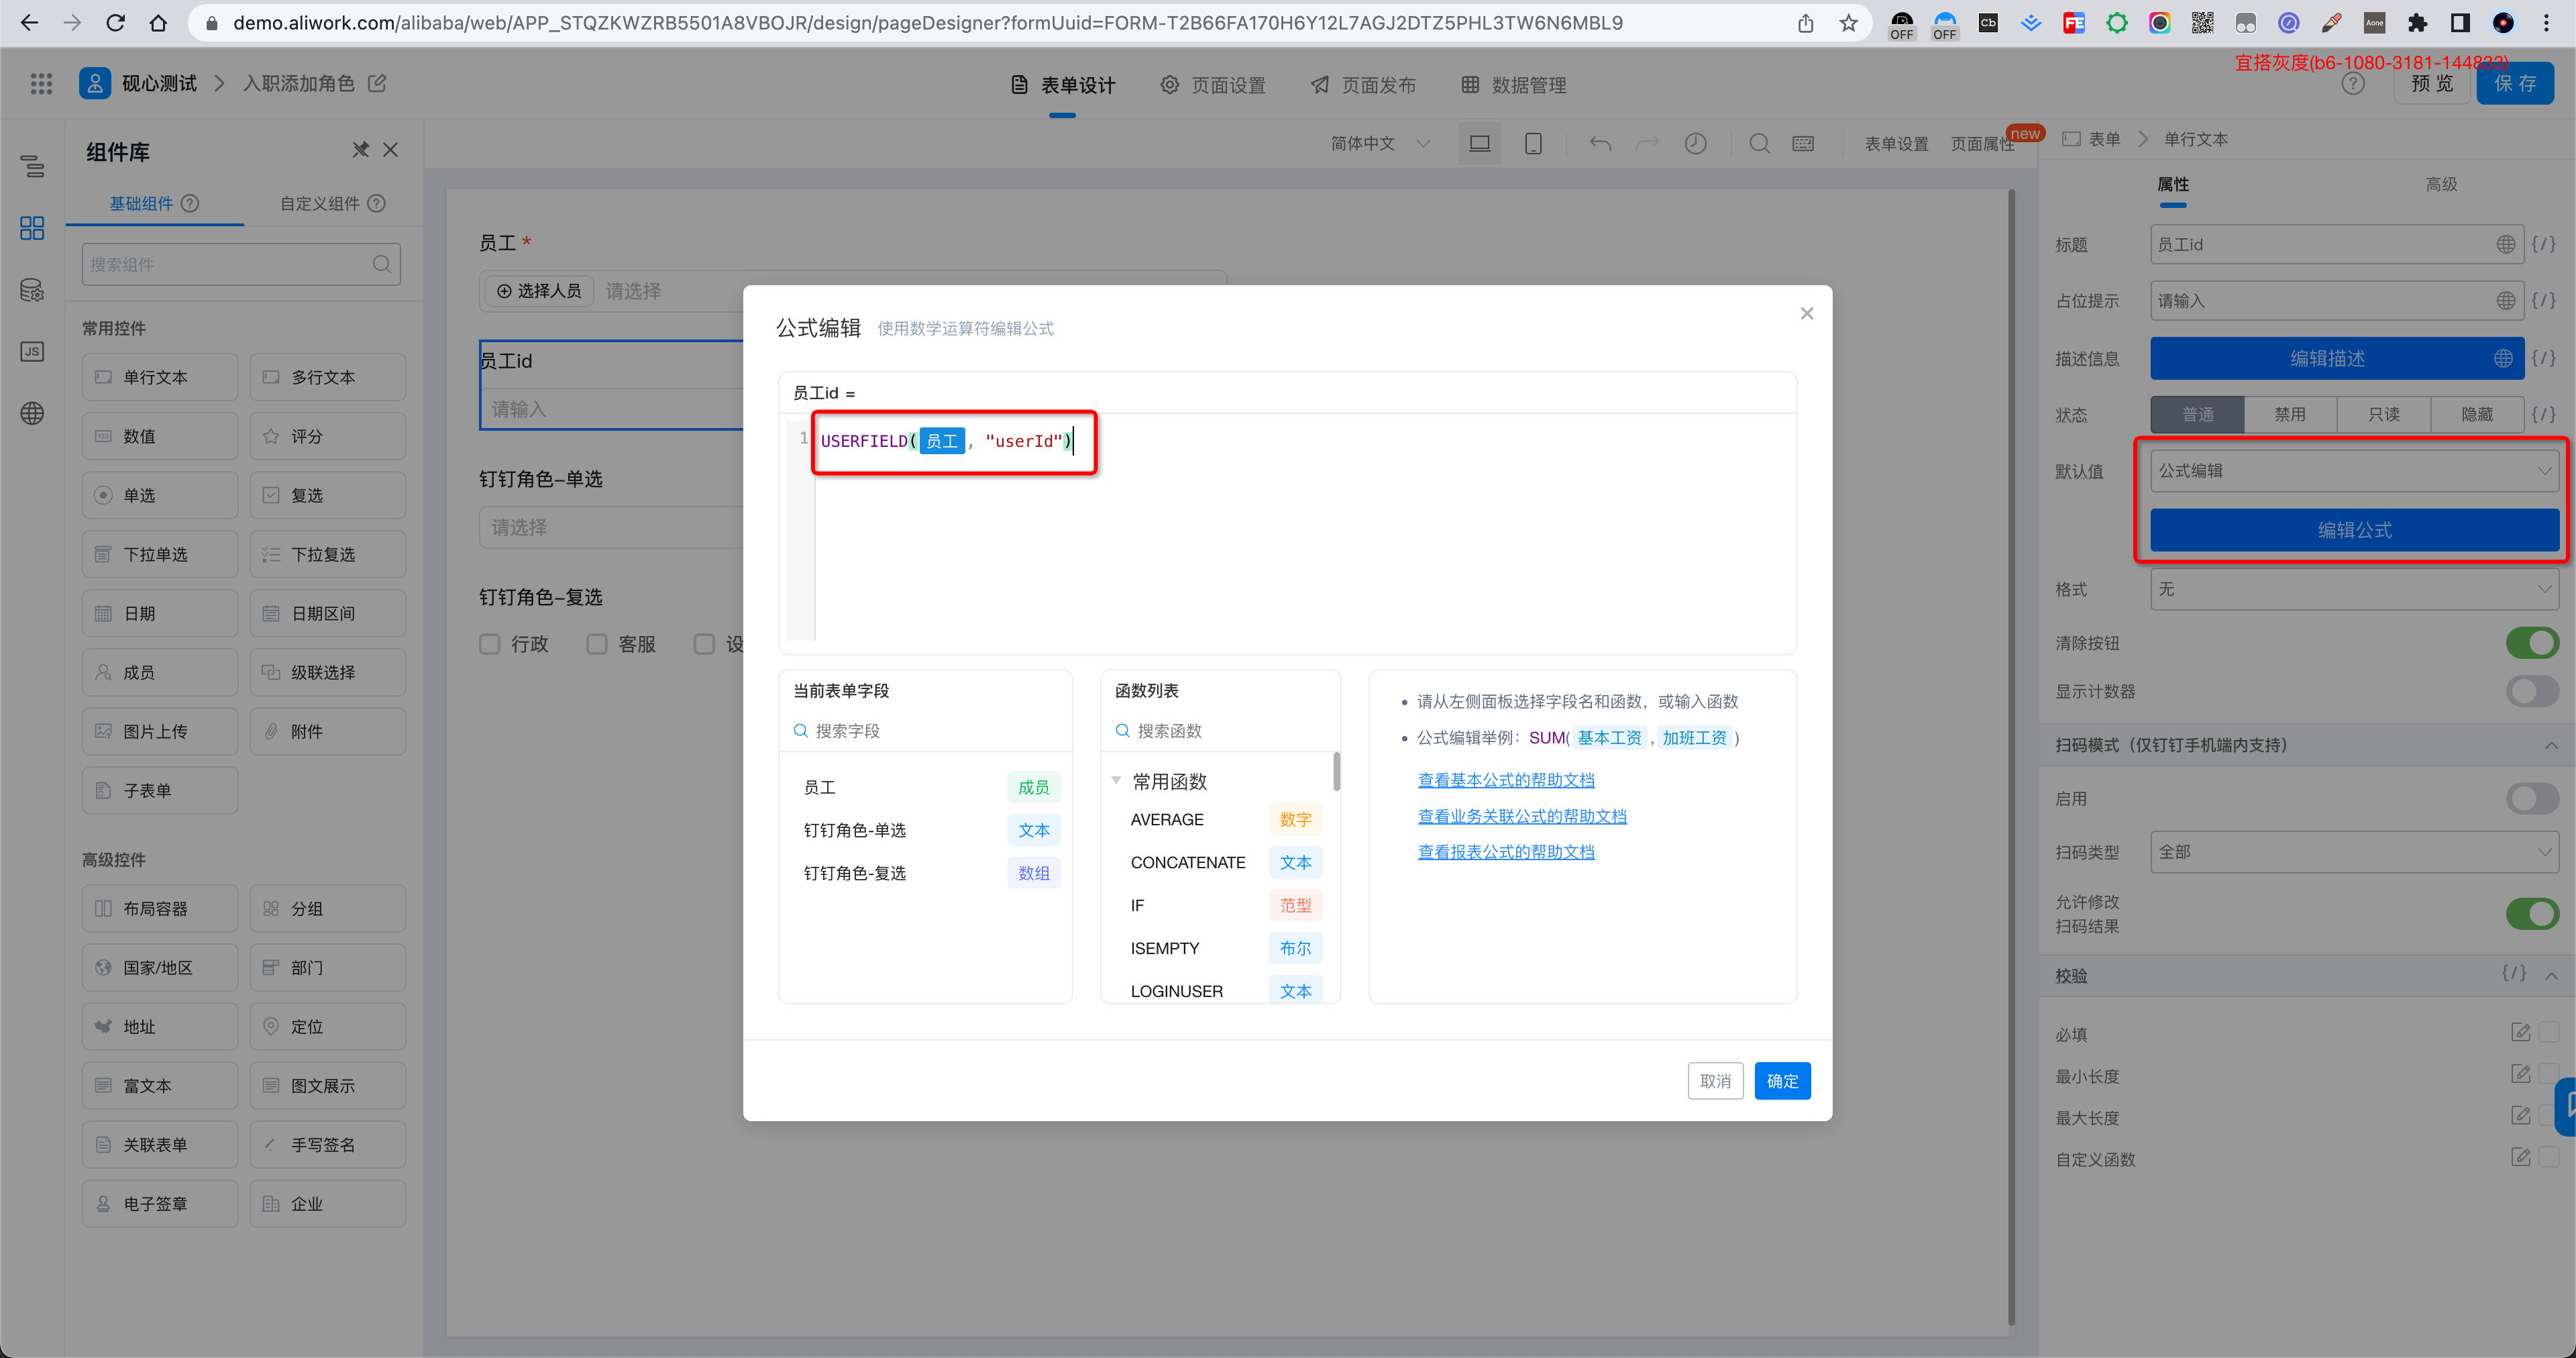Open the default value 公式编辑 dropdown

[x=2354, y=471]
